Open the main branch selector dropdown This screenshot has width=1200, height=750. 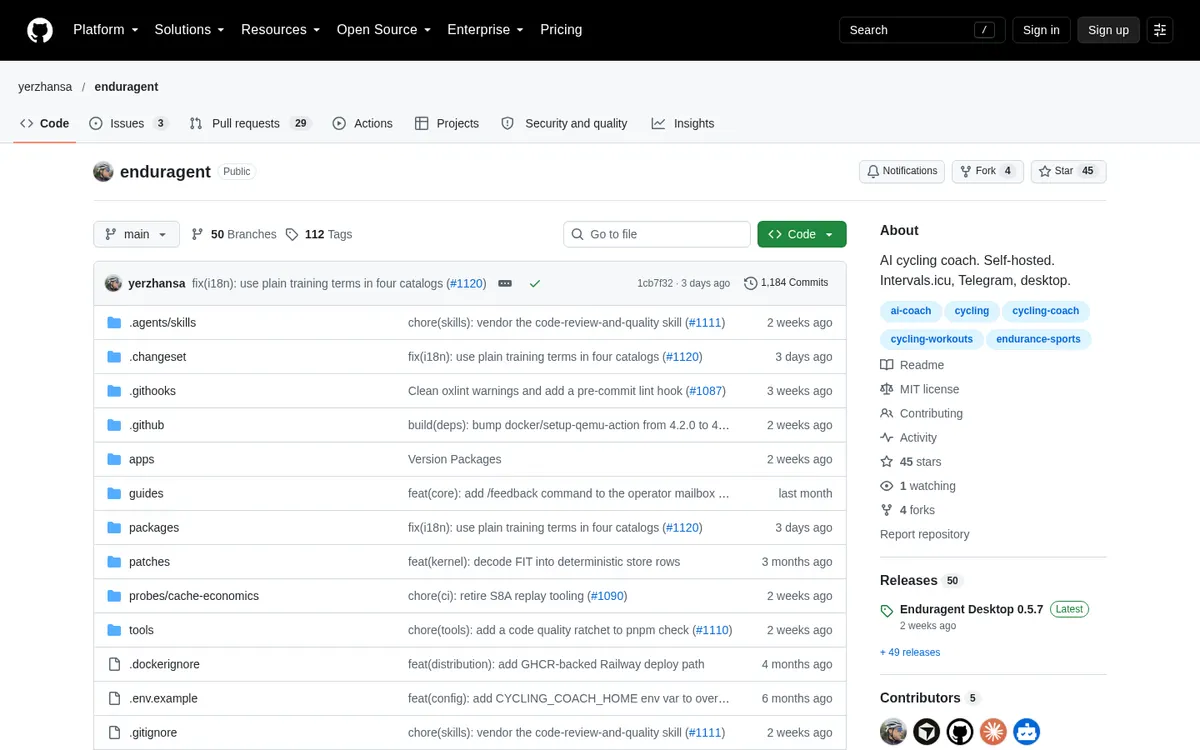click(137, 234)
